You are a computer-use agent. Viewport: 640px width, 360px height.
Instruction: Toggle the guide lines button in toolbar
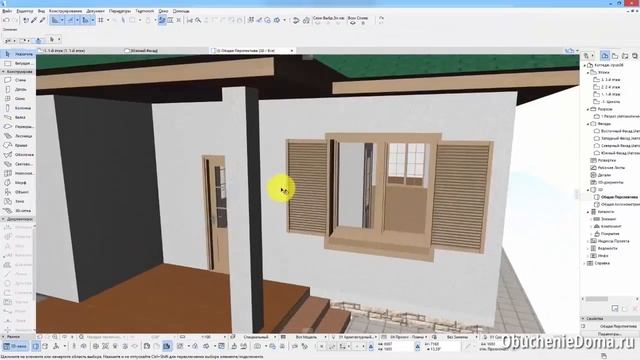[x=55, y=20]
